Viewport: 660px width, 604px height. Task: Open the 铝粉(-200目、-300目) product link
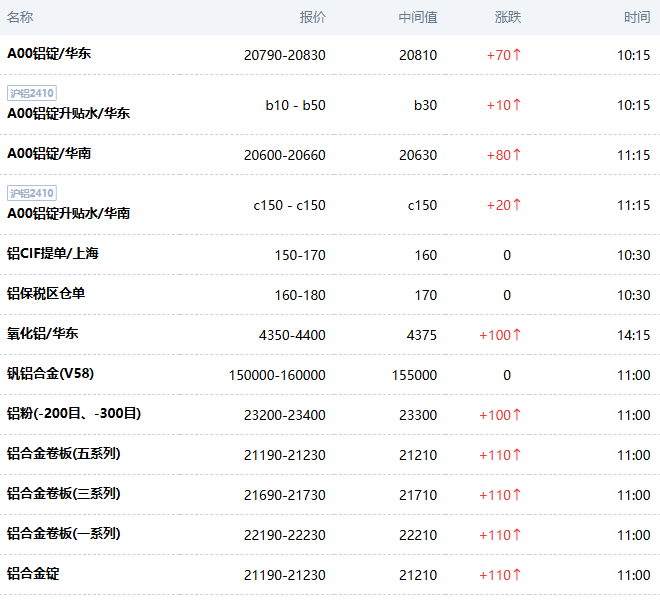(x=74, y=413)
